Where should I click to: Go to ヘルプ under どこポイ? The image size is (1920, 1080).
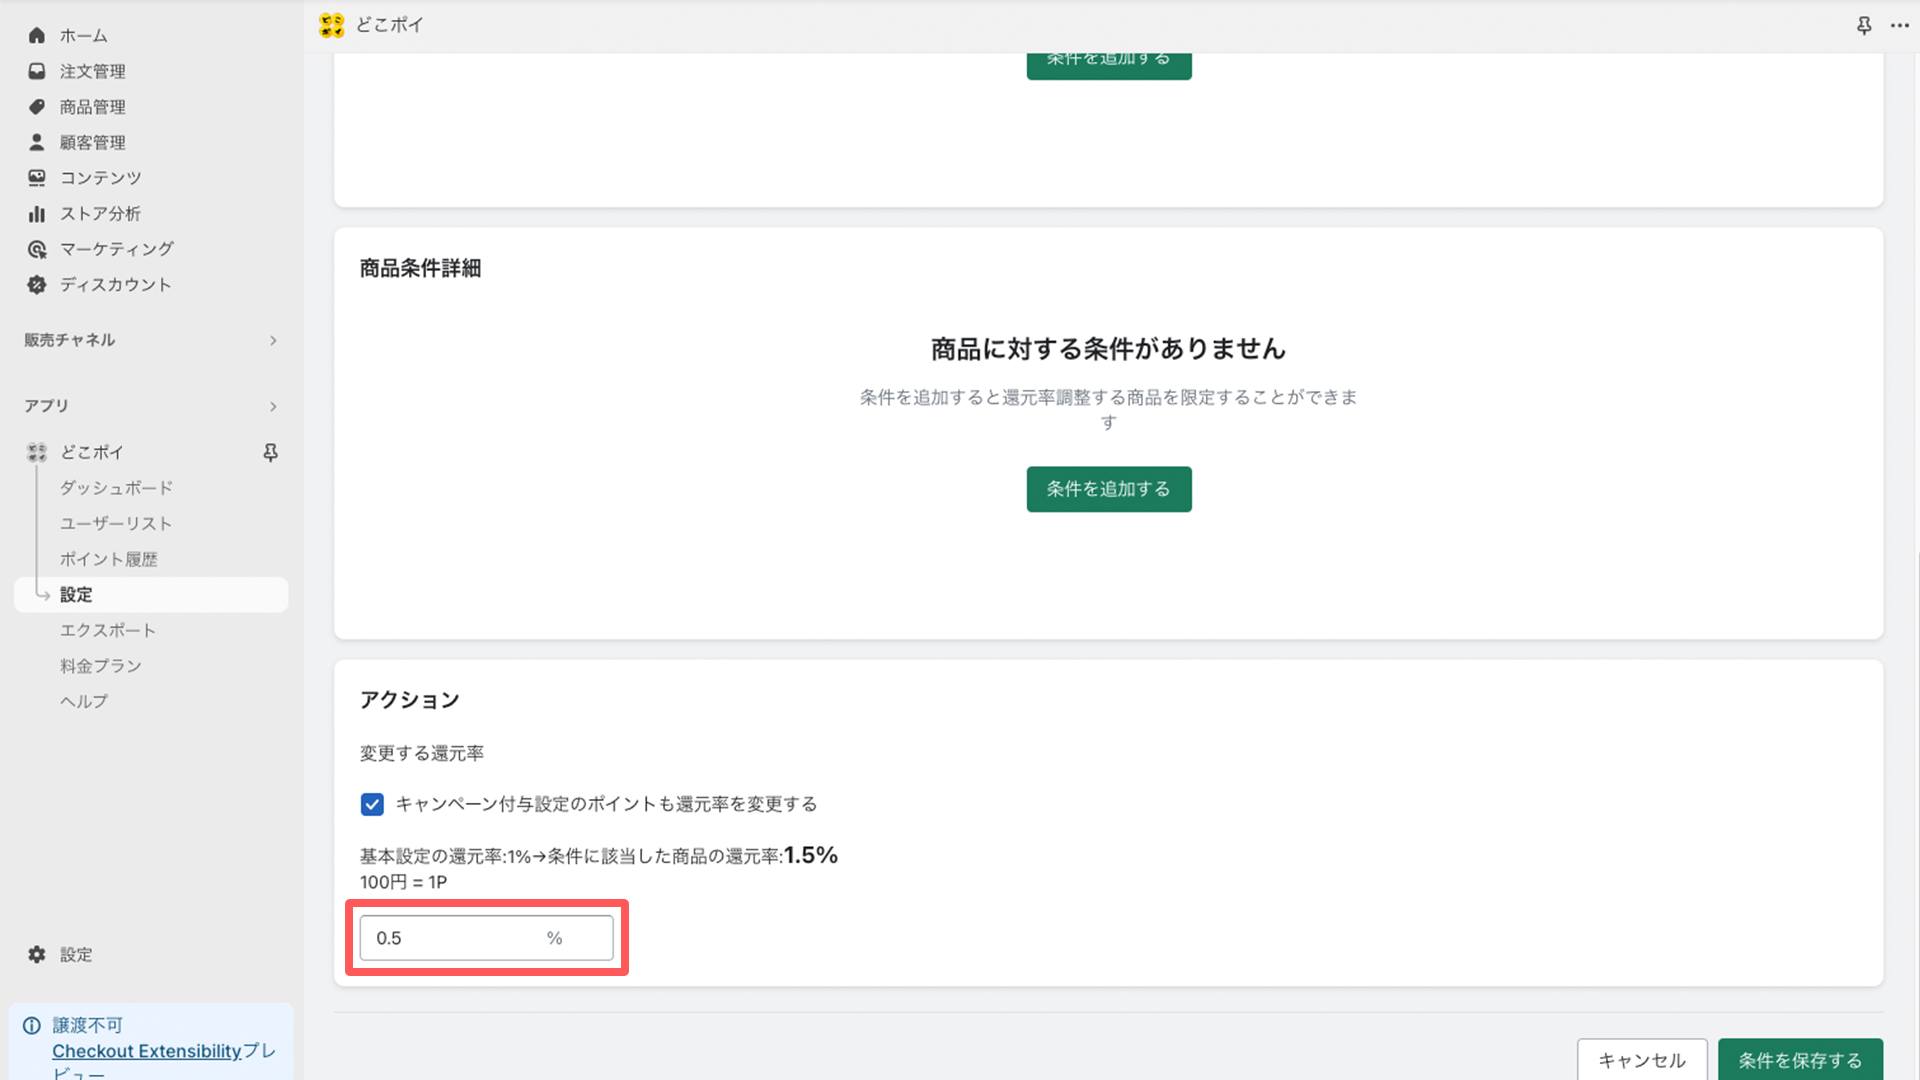point(84,702)
